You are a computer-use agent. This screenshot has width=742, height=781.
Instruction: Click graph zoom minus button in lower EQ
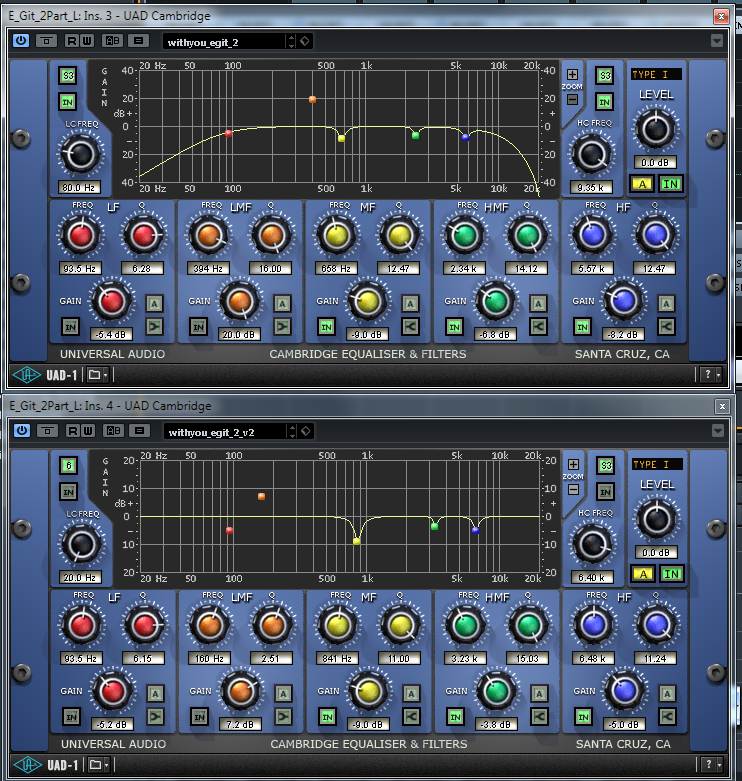(574, 489)
